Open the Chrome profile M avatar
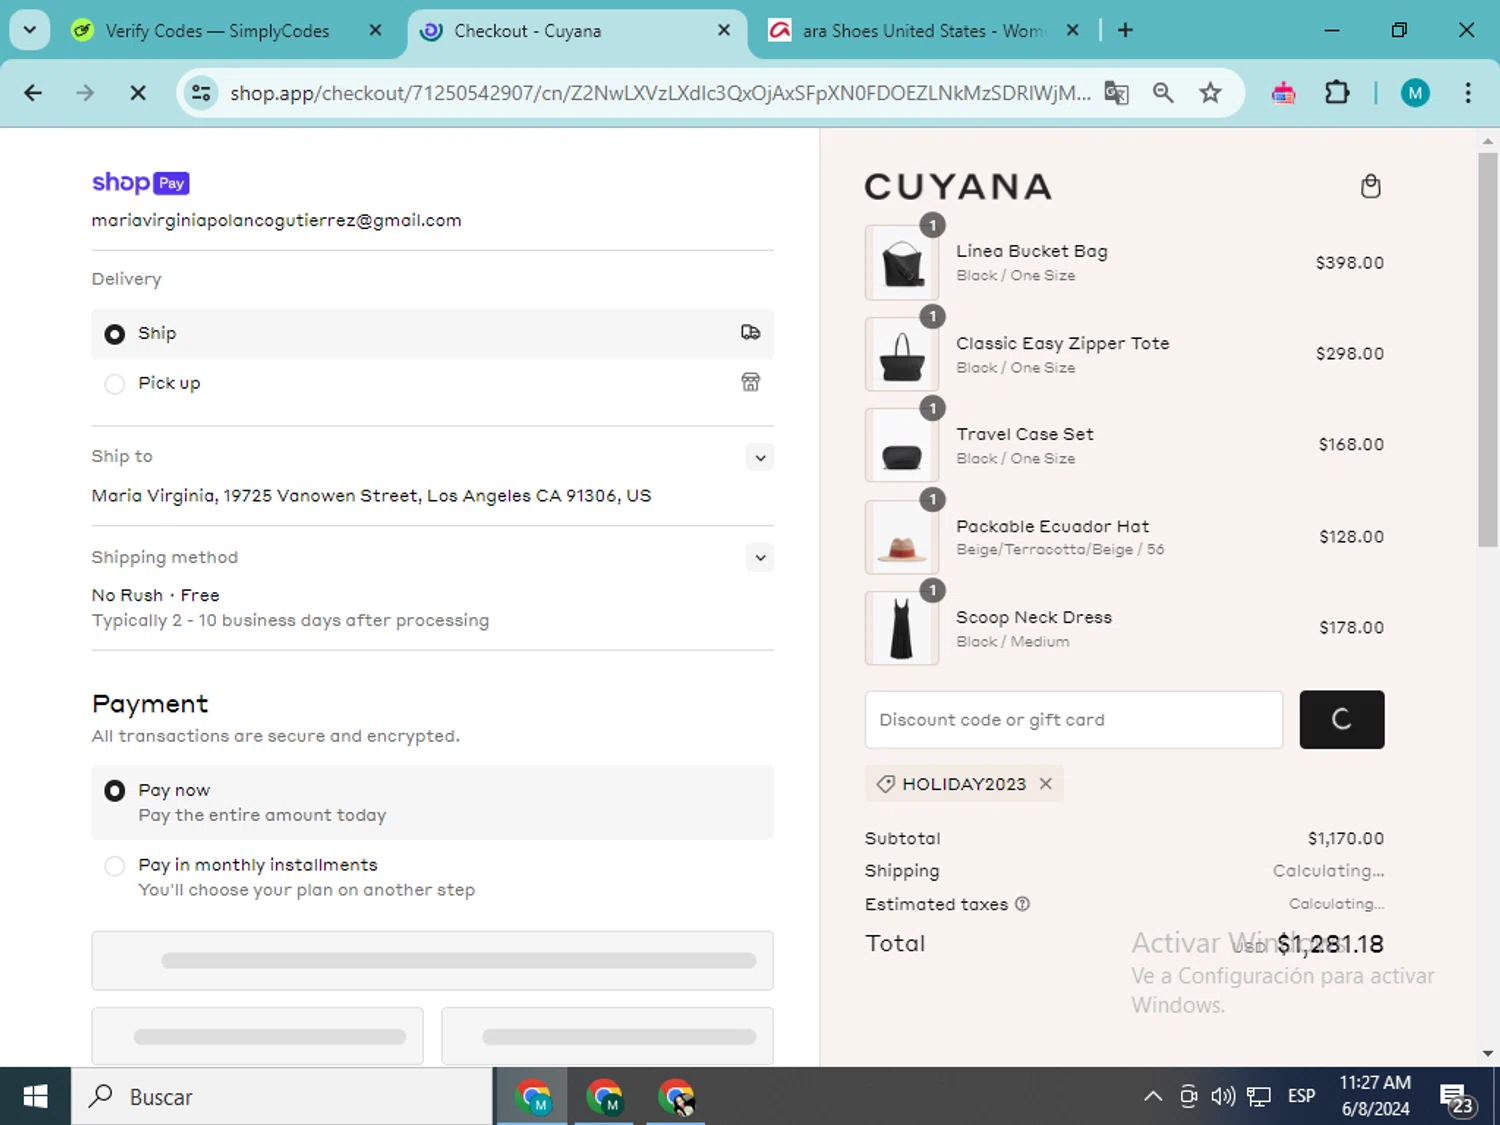Viewport: 1500px width, 1125px height. 1415,93
